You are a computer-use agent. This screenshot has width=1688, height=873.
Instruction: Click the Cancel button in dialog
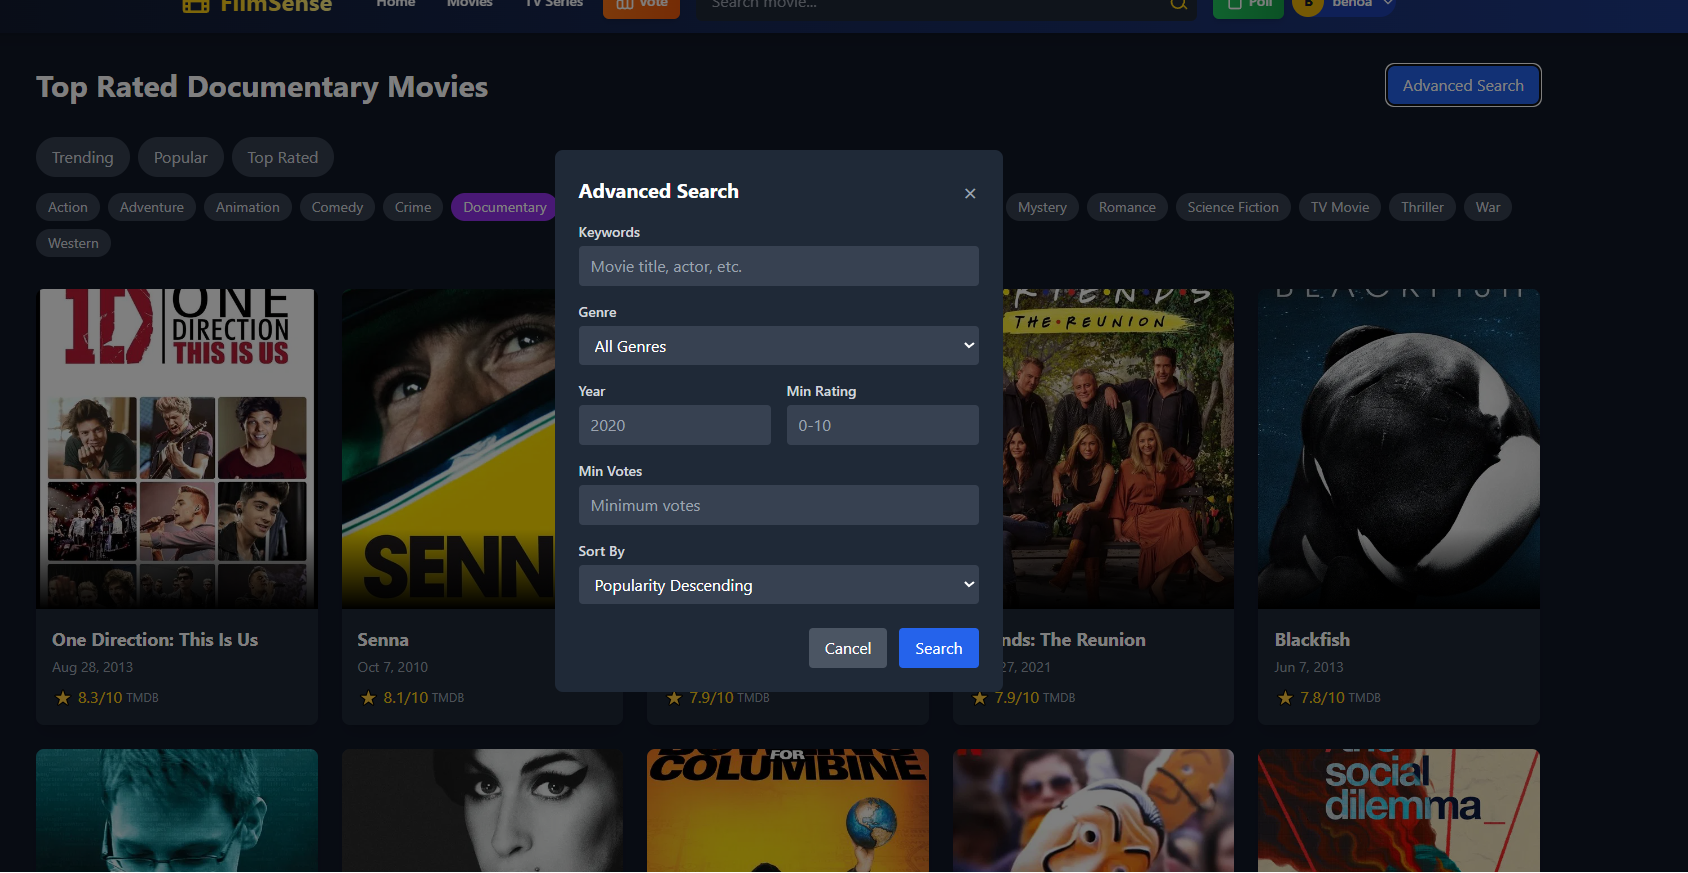pyautogui.click(x=848, y=648)
